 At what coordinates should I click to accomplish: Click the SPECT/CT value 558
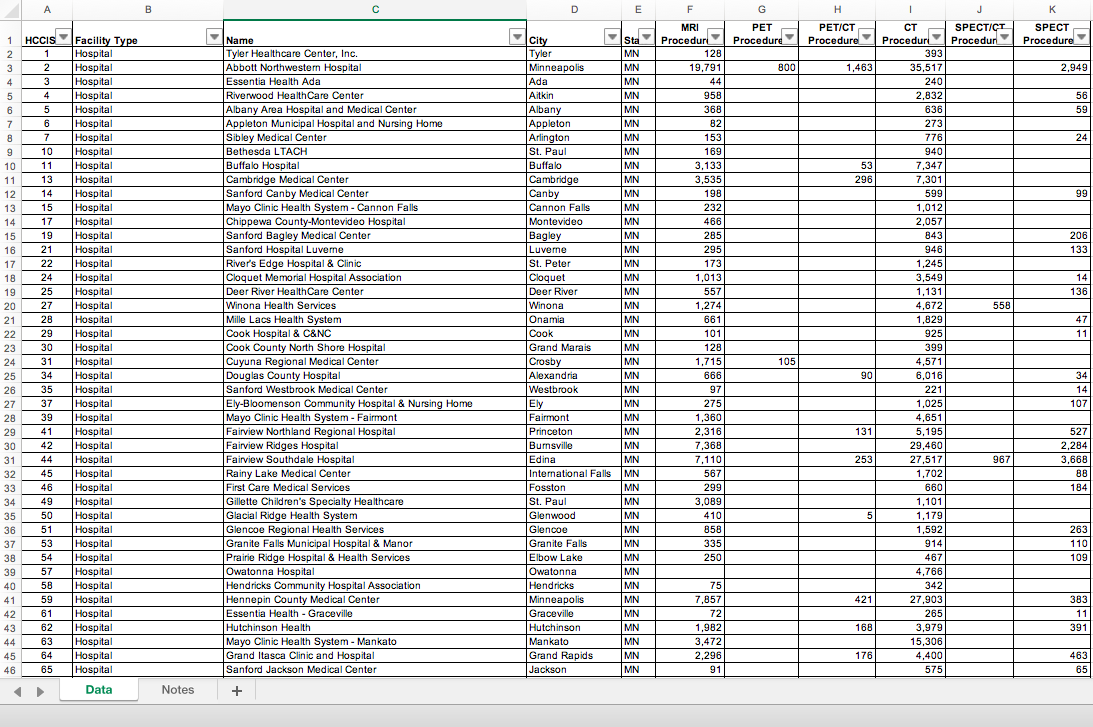(x=979, y=305)
